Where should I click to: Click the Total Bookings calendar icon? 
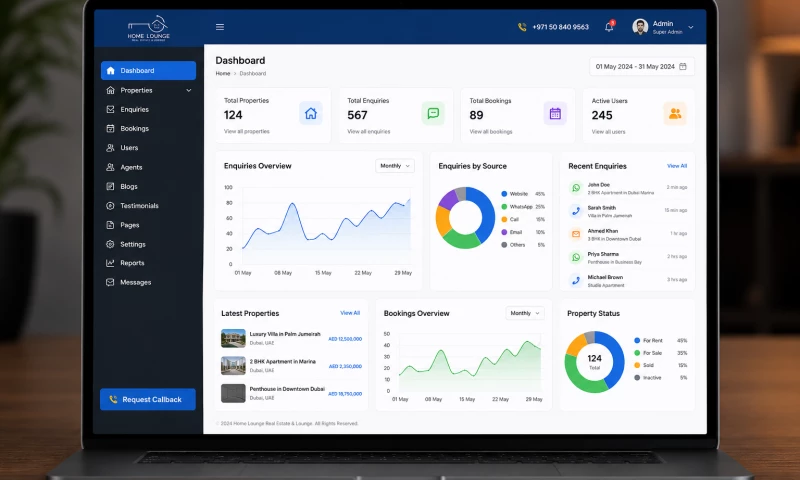[x=555, y=113]
